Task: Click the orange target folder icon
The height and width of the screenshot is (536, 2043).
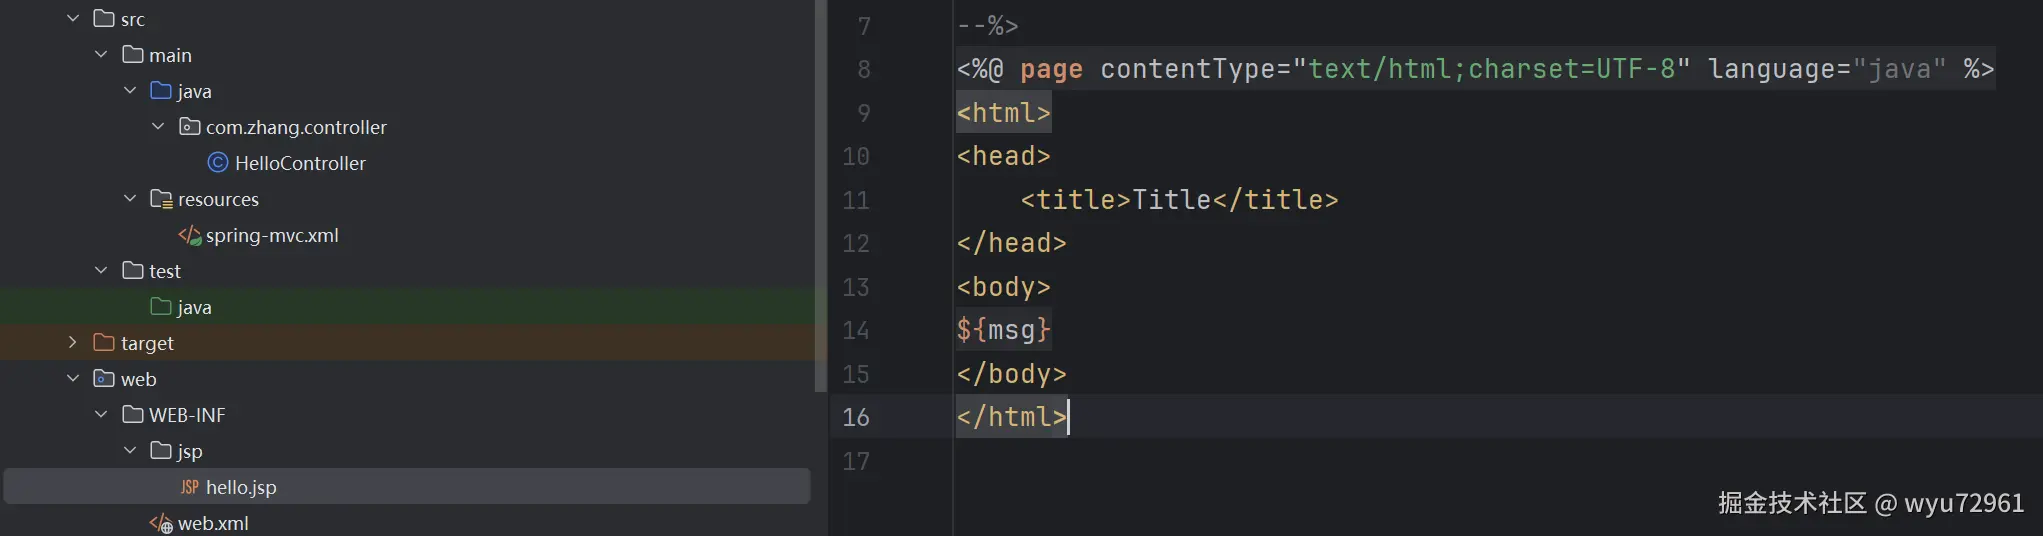Action: [x=103, y=343]
